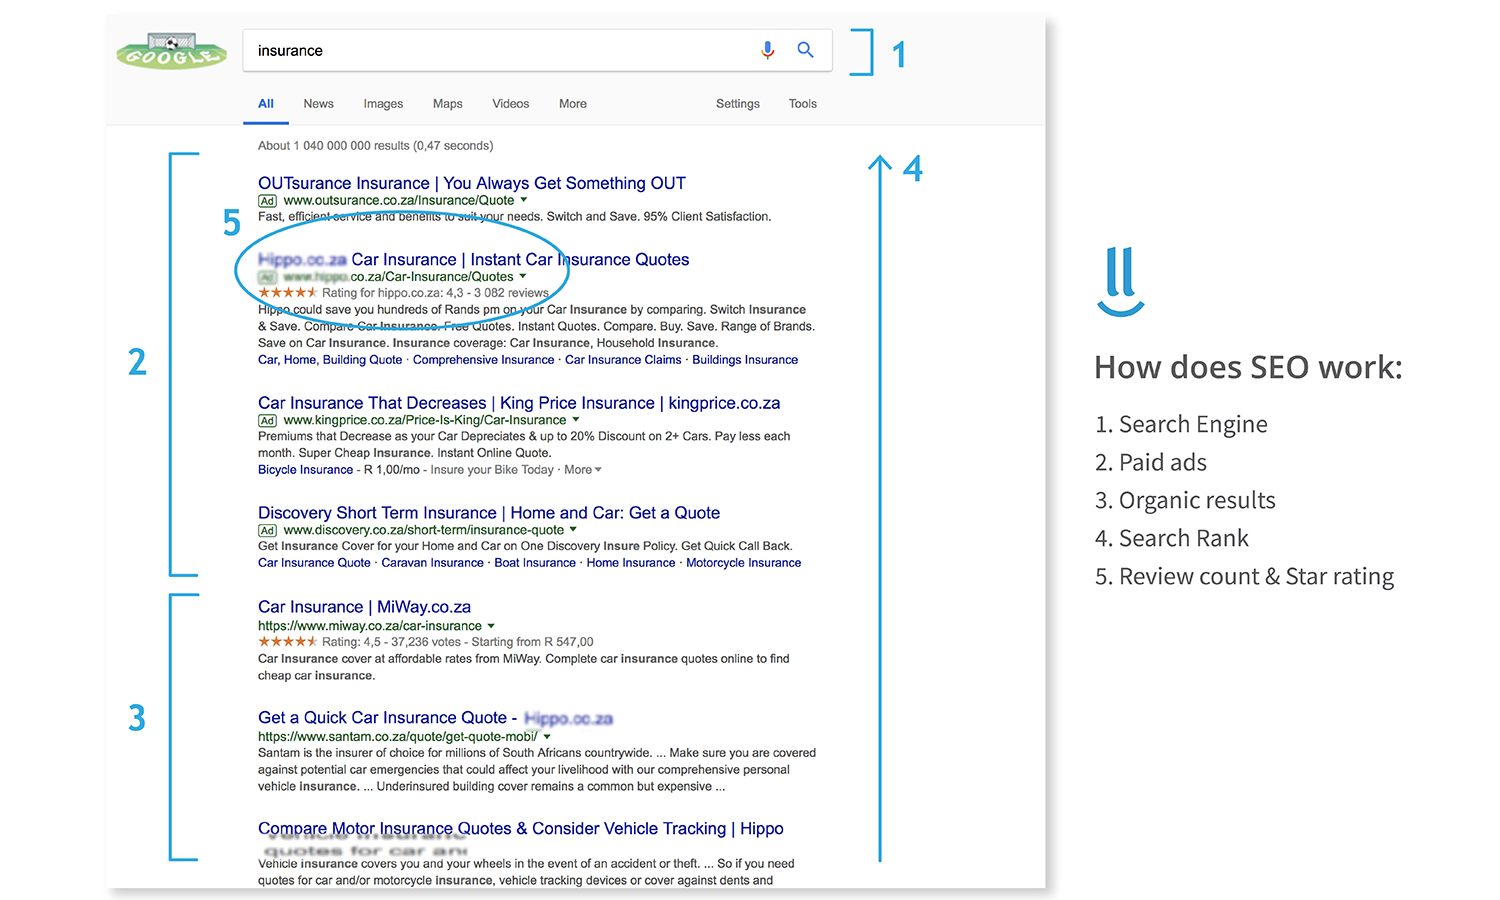Screen dimensions: 1500x900
Task: Click the Ad badge beside outsurance.co.za URL
Action: pos(267,201)
